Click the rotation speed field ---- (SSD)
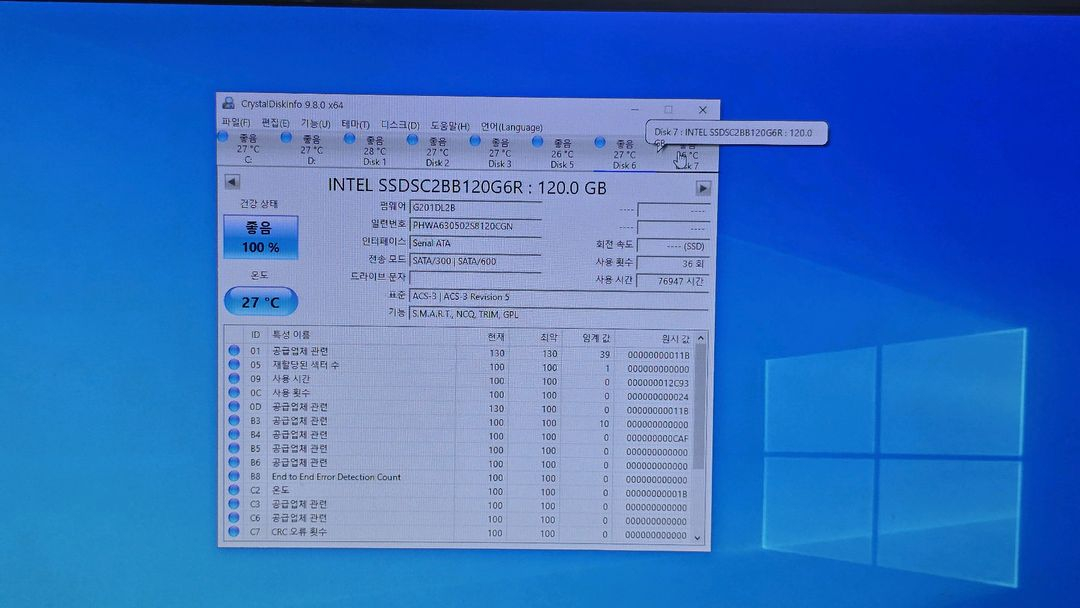The height and width of the screenshot is (608, 1080). click(672, 246)
